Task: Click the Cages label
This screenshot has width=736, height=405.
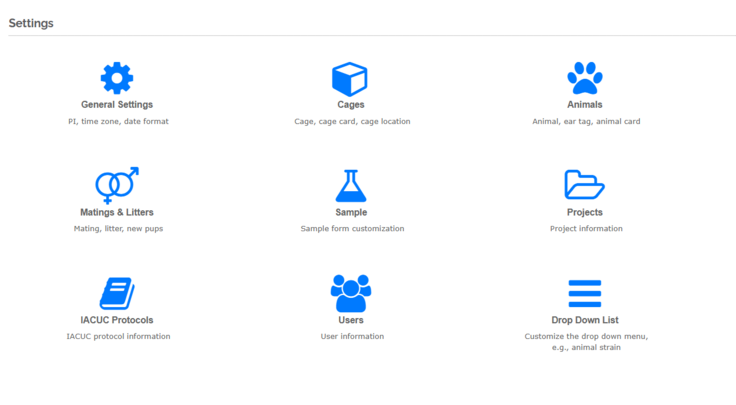Action: pos(351,104)
